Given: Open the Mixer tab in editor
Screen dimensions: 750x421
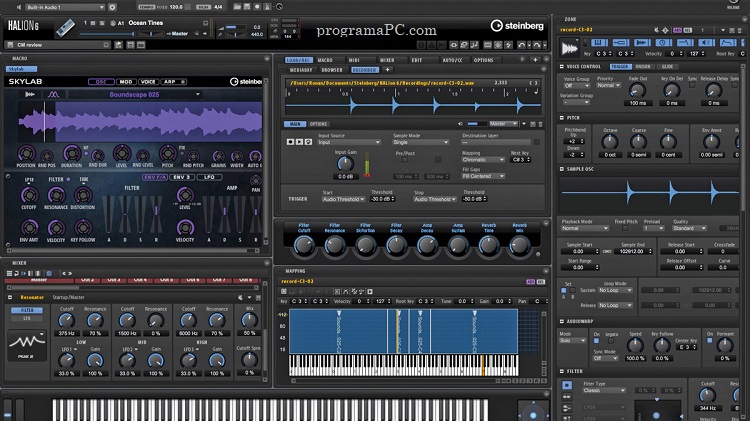Looking at the screenshot, I should coord(386,60).
